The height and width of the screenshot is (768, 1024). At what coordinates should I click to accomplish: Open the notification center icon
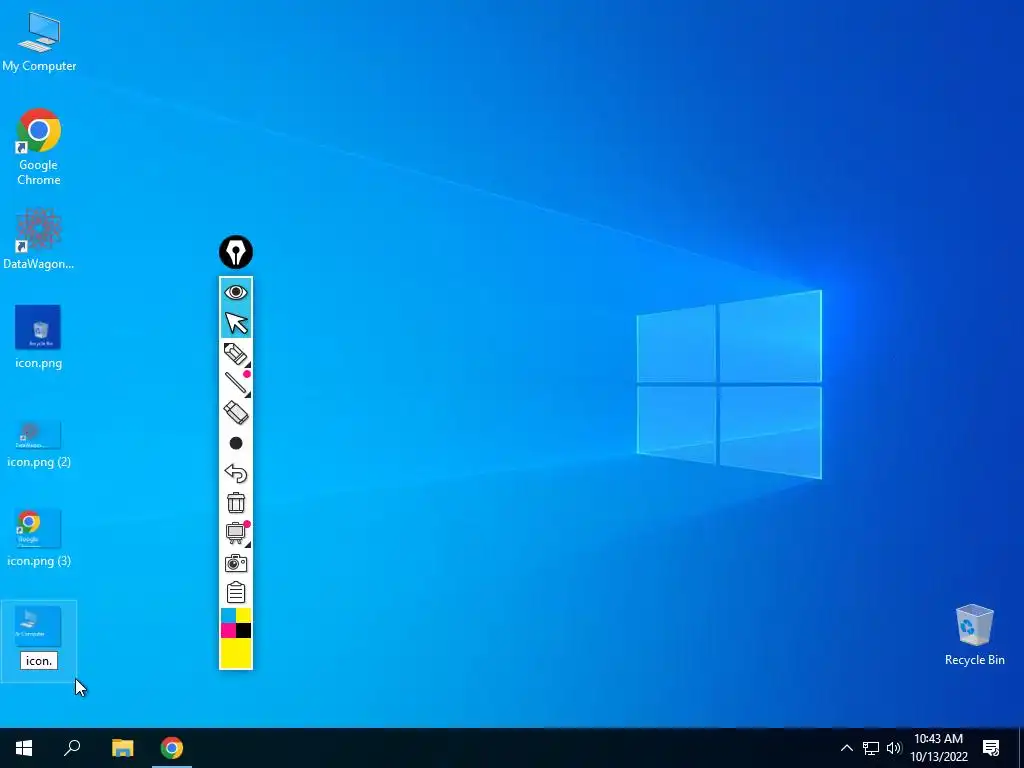991,748
